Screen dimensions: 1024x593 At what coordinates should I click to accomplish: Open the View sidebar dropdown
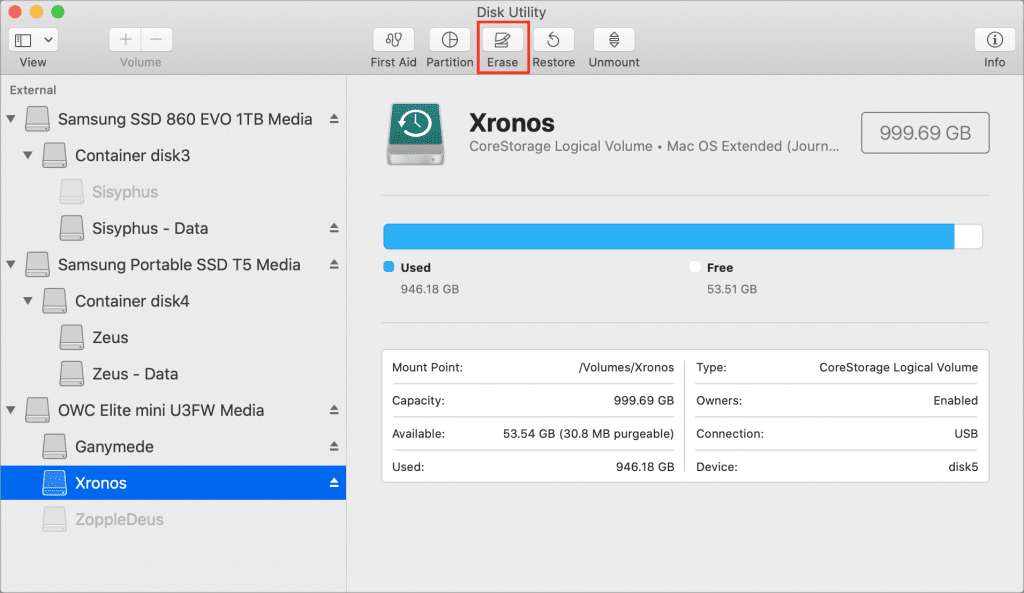click(x=34, y=40)
